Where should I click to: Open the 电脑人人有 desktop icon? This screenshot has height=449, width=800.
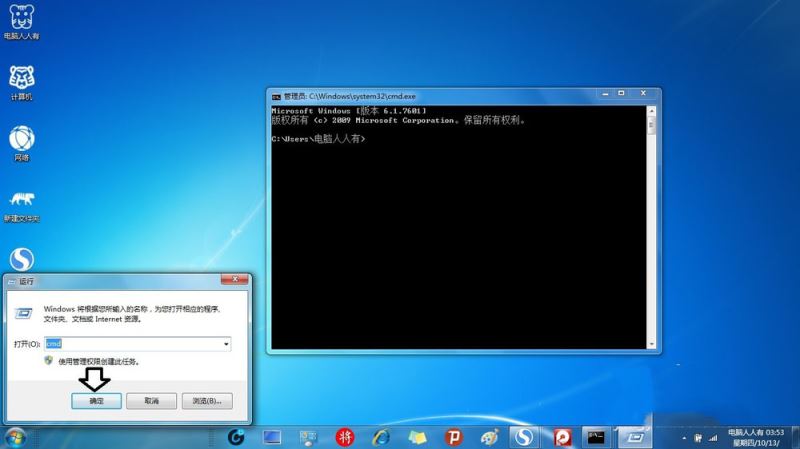click(x=21, y=18)
